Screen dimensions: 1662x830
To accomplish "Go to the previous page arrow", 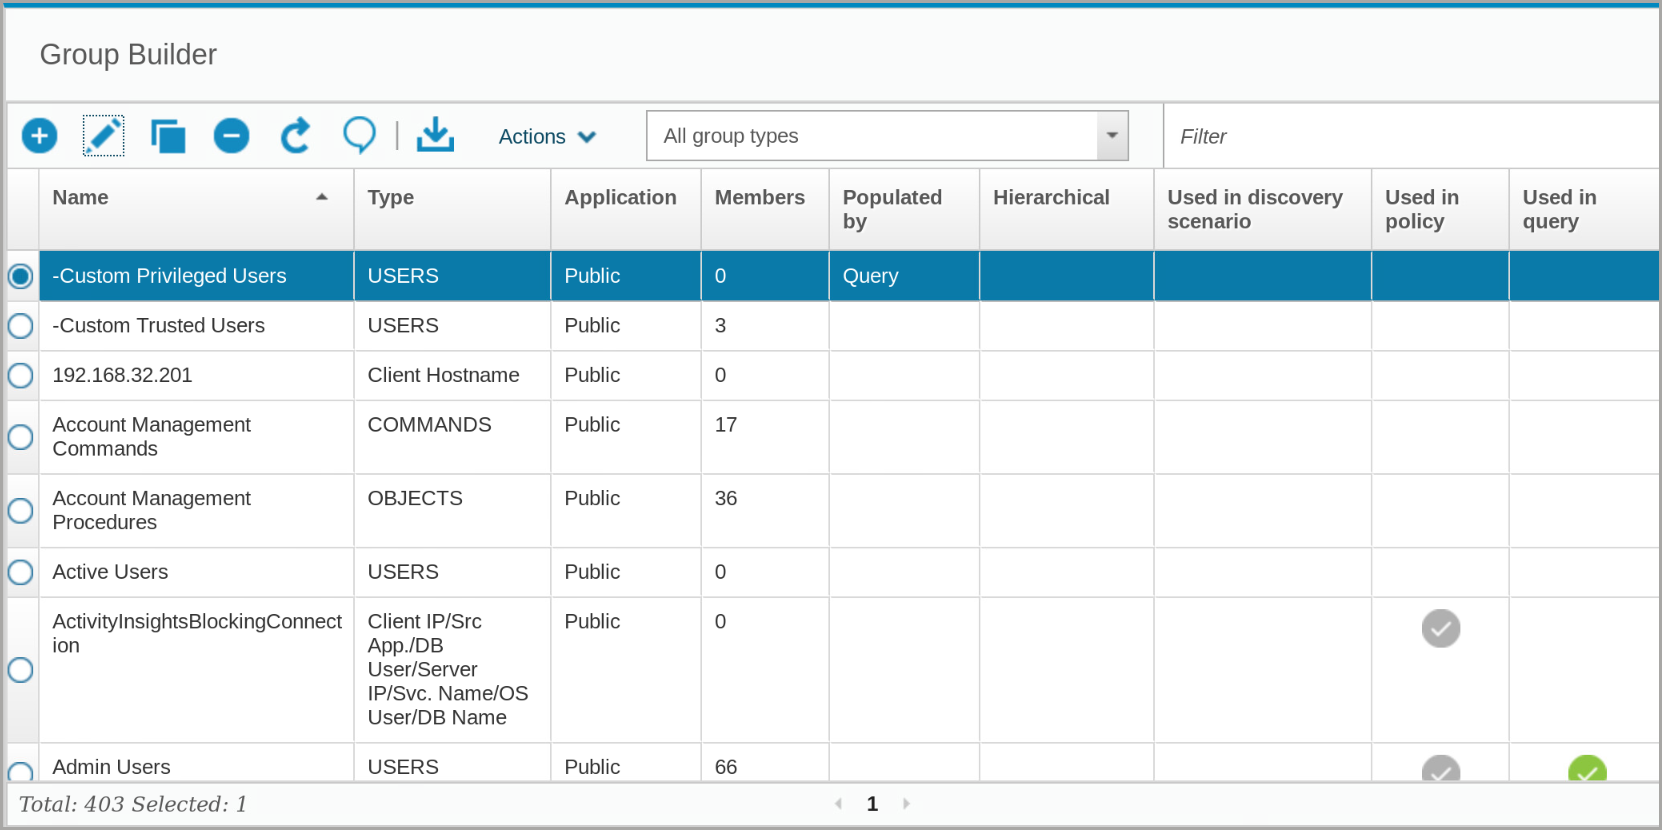I will click(x=838, y=804).
